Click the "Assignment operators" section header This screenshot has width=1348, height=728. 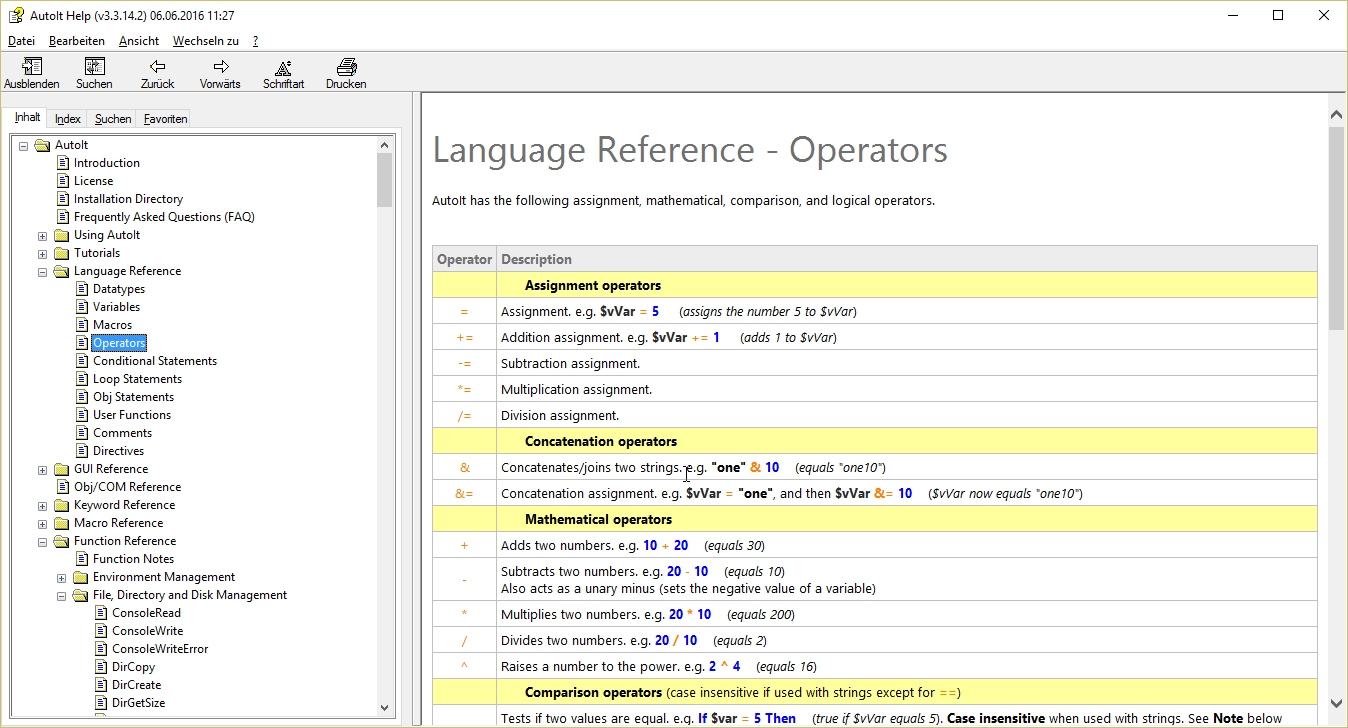593,285
